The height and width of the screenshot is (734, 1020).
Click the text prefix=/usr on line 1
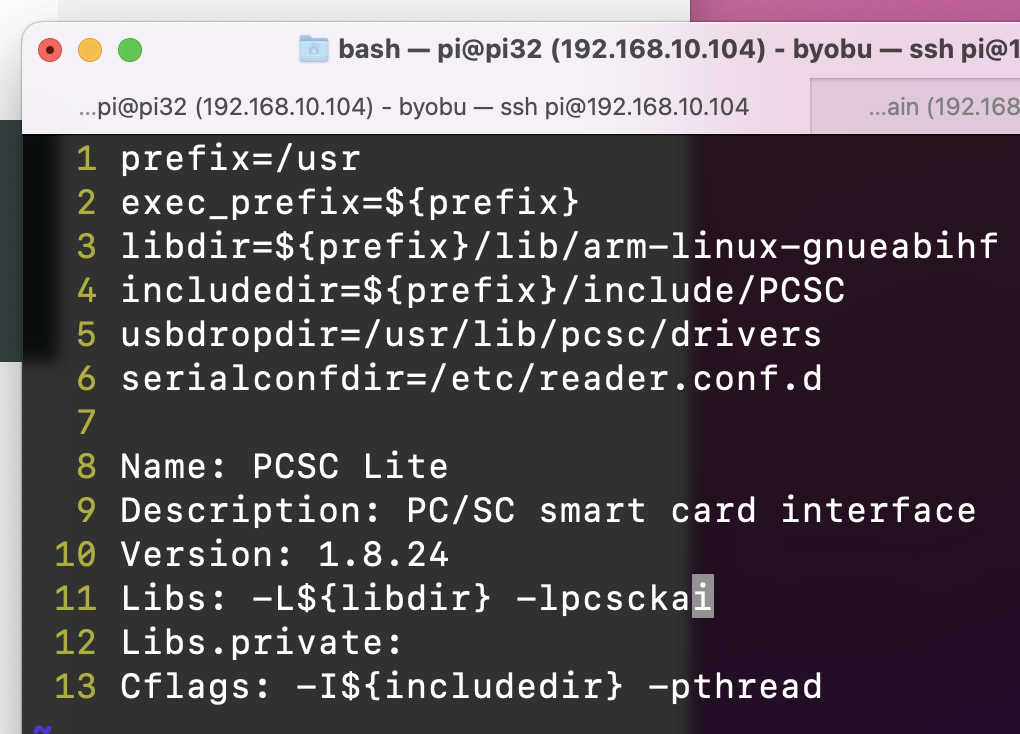click(240, 159)
